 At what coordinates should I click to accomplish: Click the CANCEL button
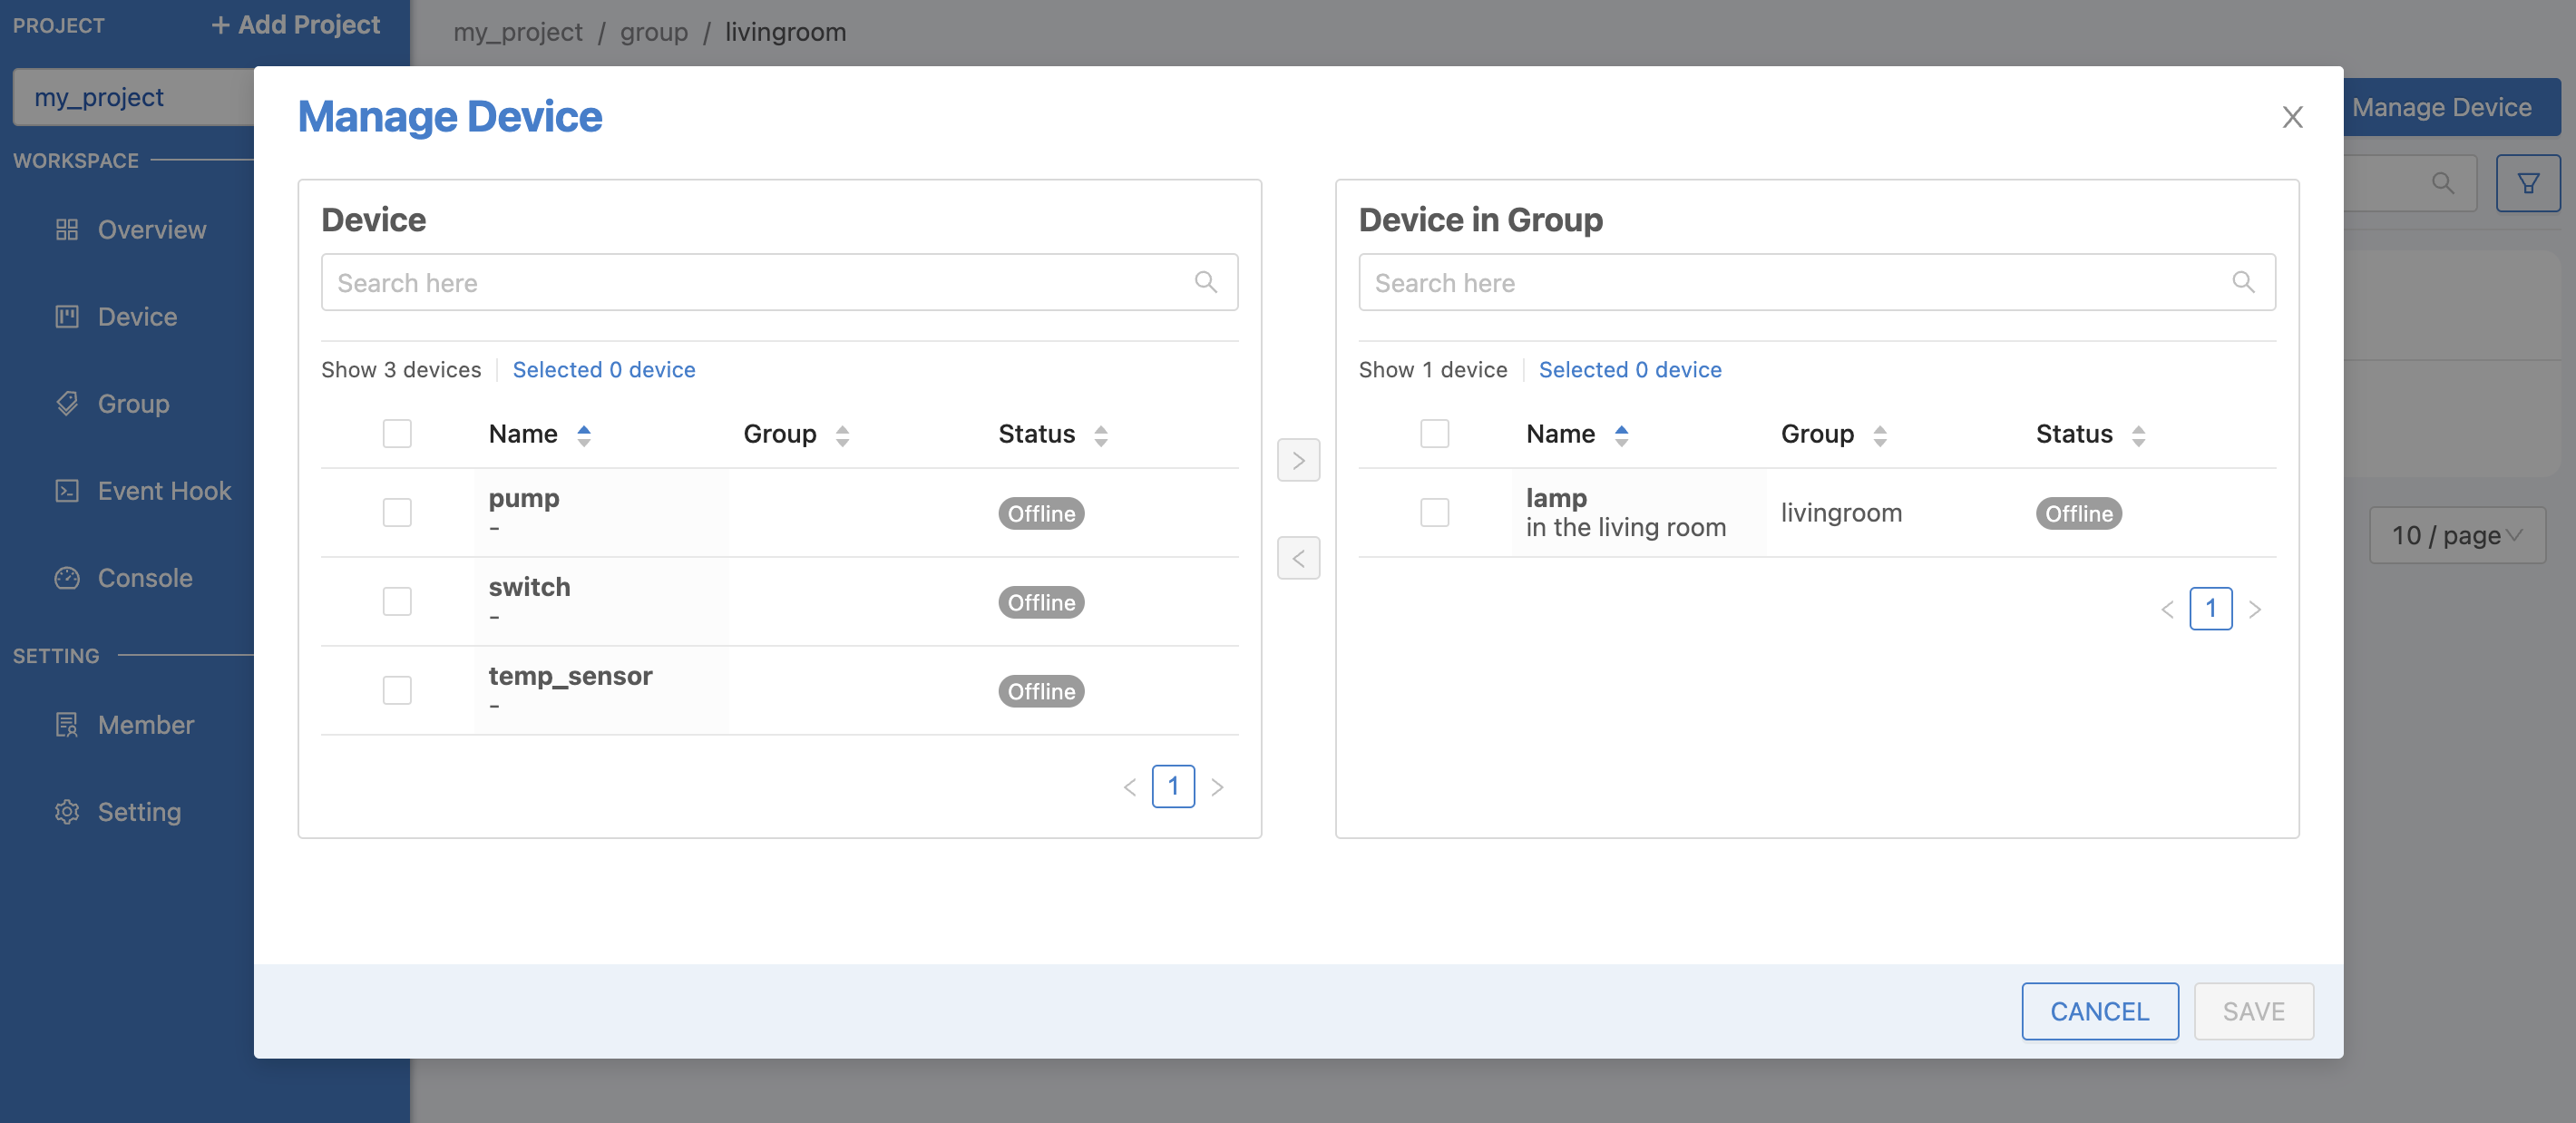coord(2100,1010)
